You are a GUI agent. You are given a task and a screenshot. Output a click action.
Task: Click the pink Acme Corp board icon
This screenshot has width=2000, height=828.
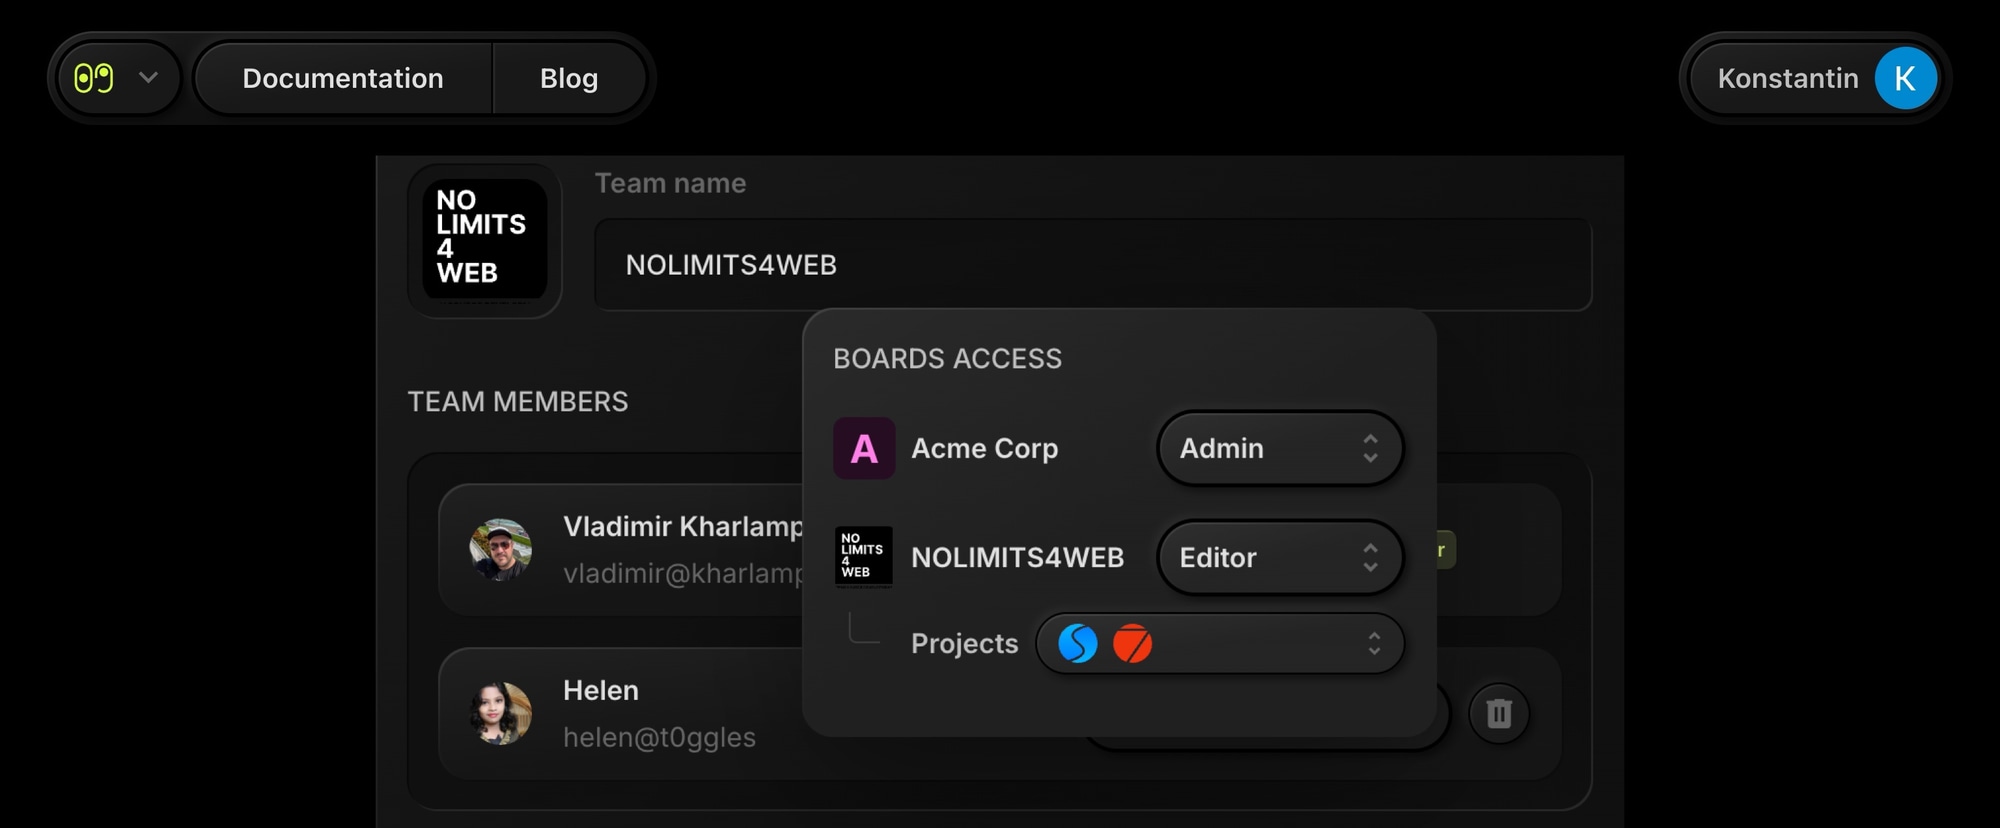(x=864, y=448)
